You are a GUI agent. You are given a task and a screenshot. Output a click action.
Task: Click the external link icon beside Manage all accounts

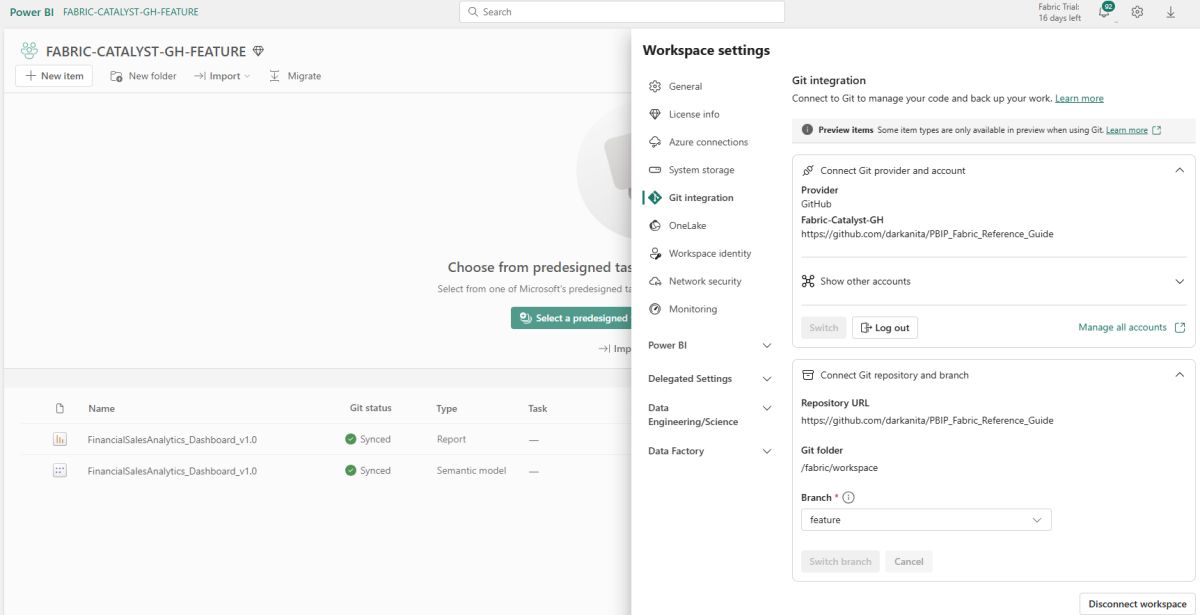pyautogui.click(x=1180, y=327)
